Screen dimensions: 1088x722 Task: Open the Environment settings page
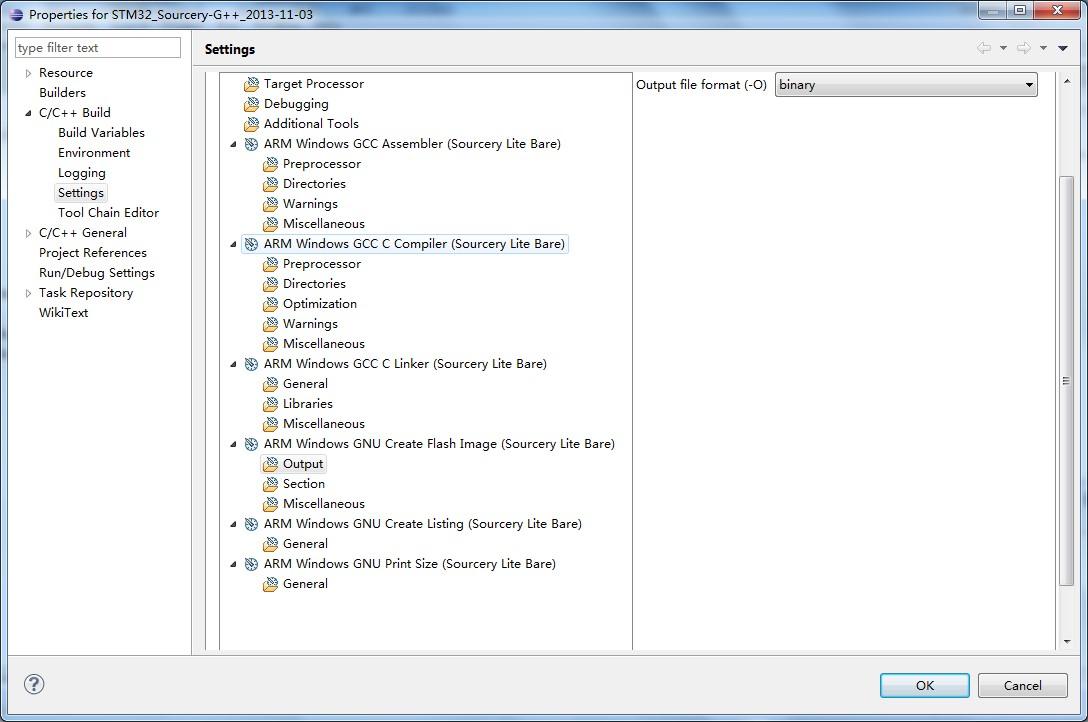(96, 152)
